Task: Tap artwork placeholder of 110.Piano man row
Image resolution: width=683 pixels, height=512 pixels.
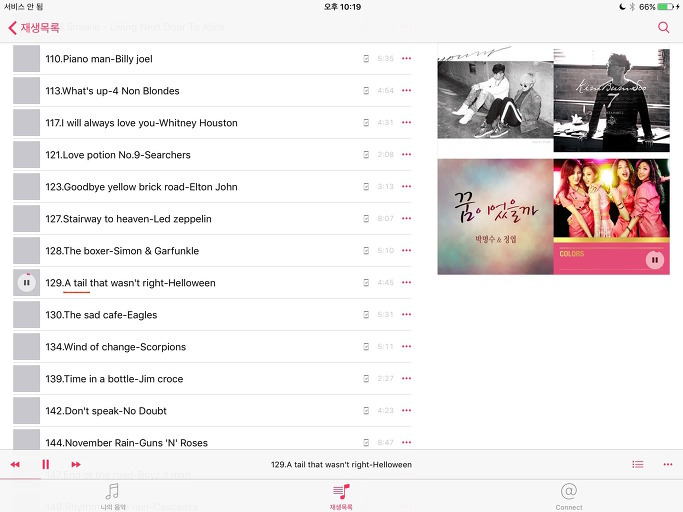Action: [27, 59]
